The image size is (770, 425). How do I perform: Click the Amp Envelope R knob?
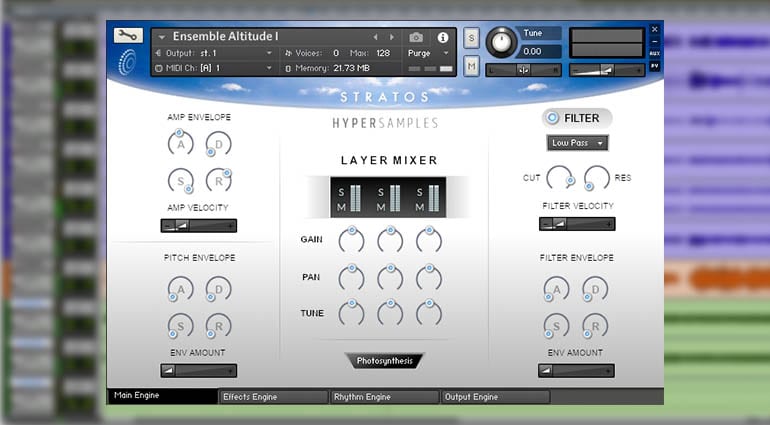pyautogui.click(x=219, y=180)
